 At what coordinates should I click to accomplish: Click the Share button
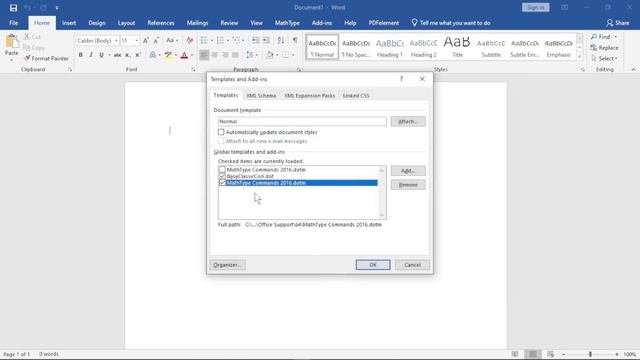[618, 23]
